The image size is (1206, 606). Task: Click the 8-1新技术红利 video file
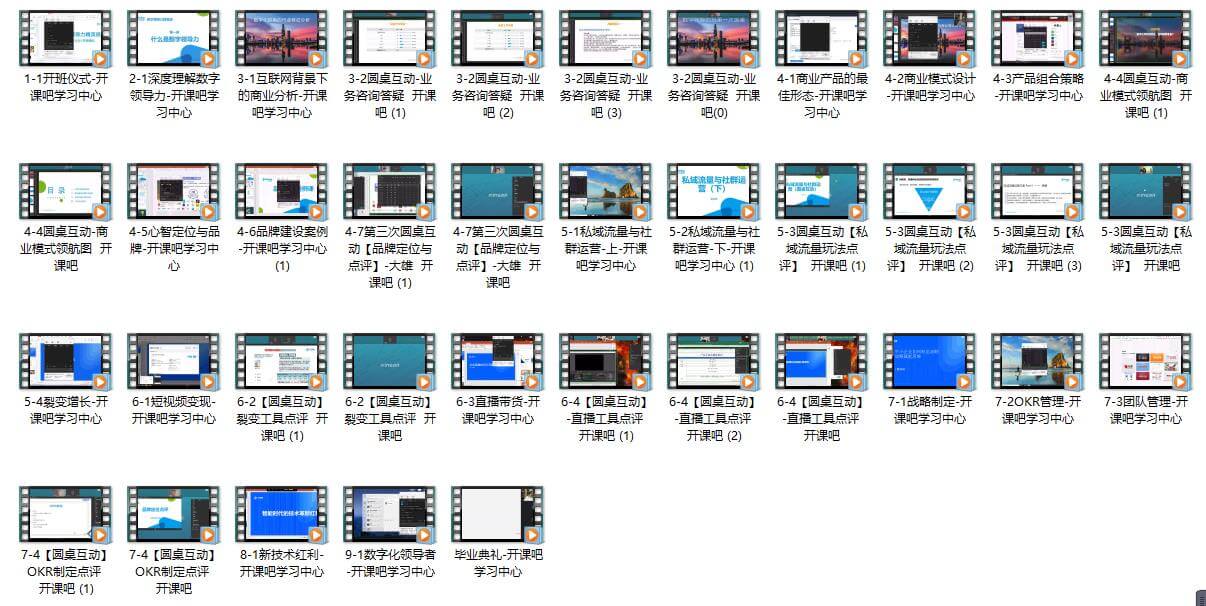[x=282, y=514]
